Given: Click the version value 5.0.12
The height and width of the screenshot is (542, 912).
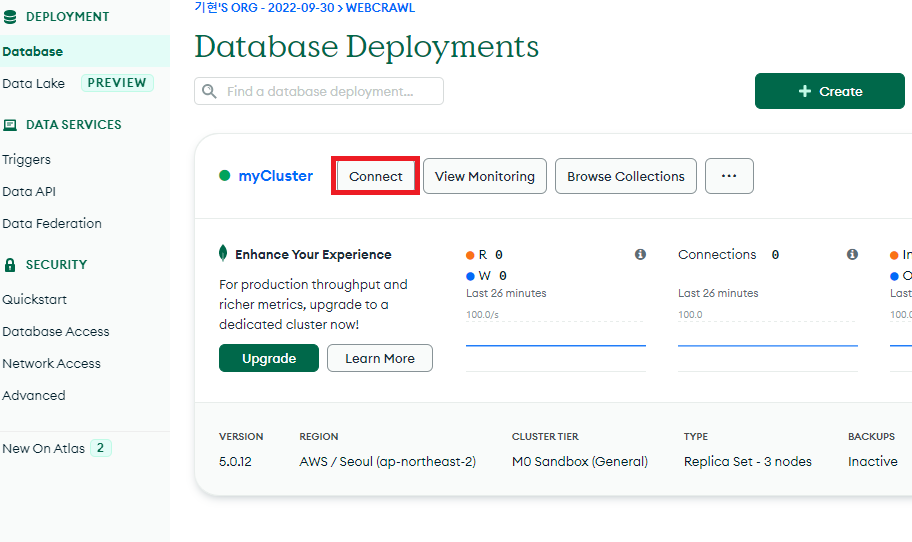Looking at the screenshot, I should tap(236, 462).
